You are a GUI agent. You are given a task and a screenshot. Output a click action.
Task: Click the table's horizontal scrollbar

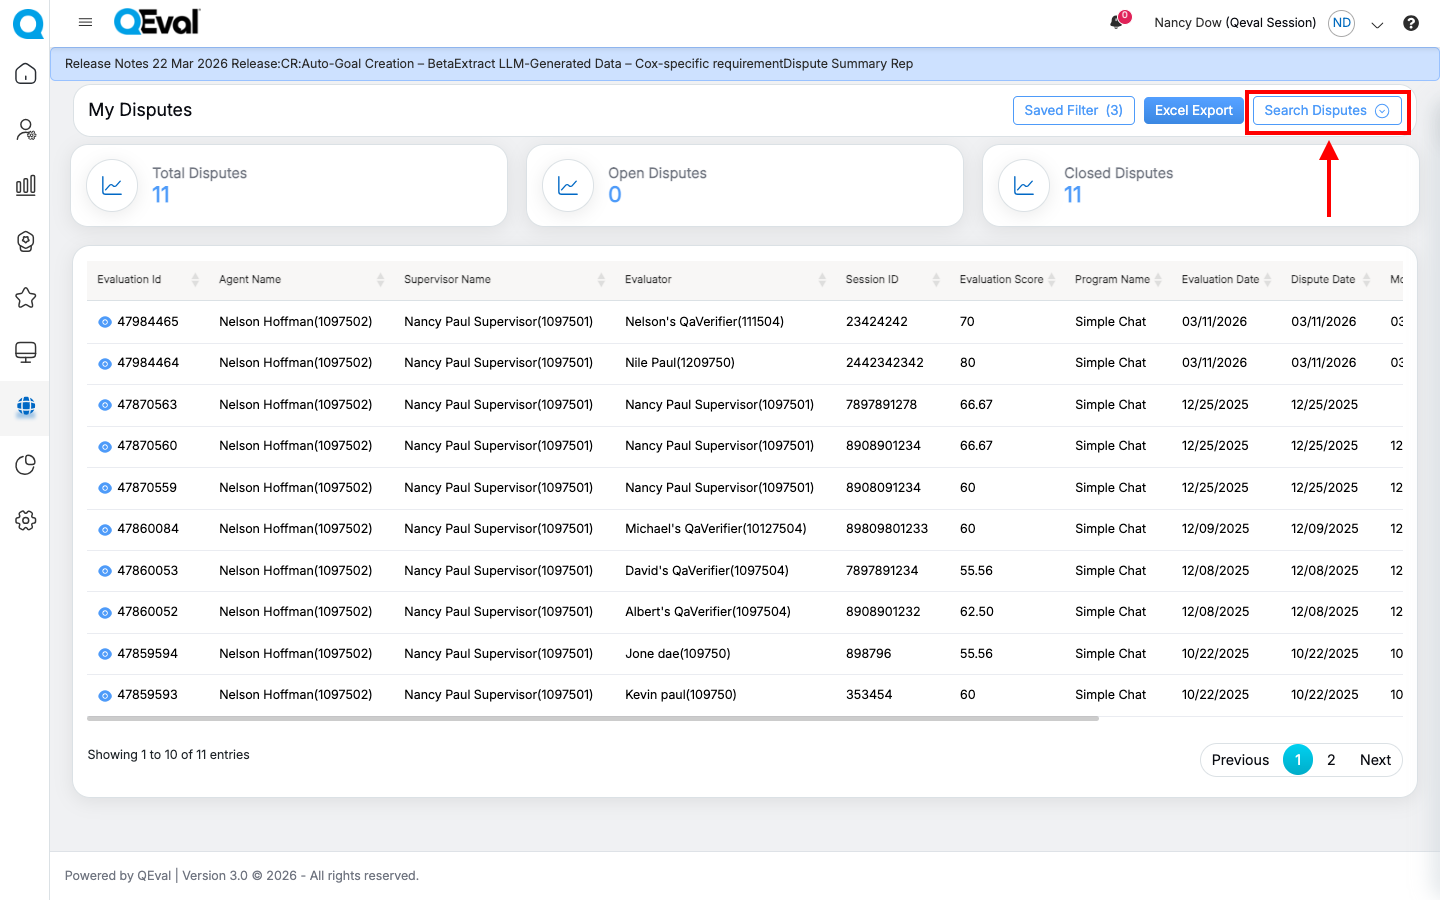[592, 718]
